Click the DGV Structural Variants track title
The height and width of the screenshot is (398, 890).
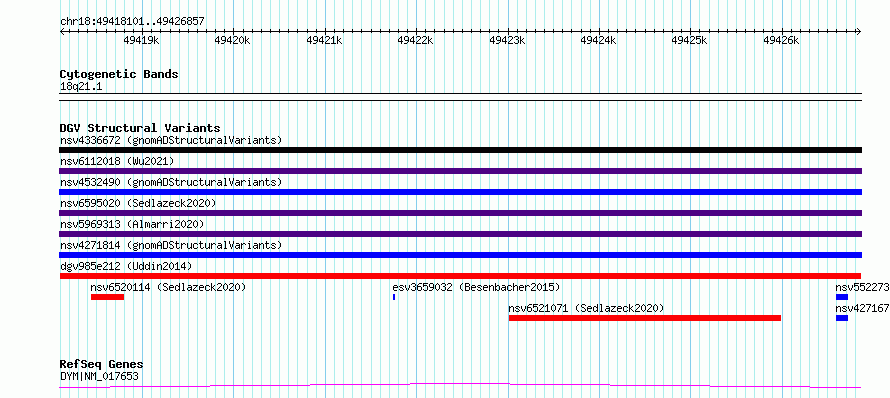pyautogui.click(x=140, y=128)
